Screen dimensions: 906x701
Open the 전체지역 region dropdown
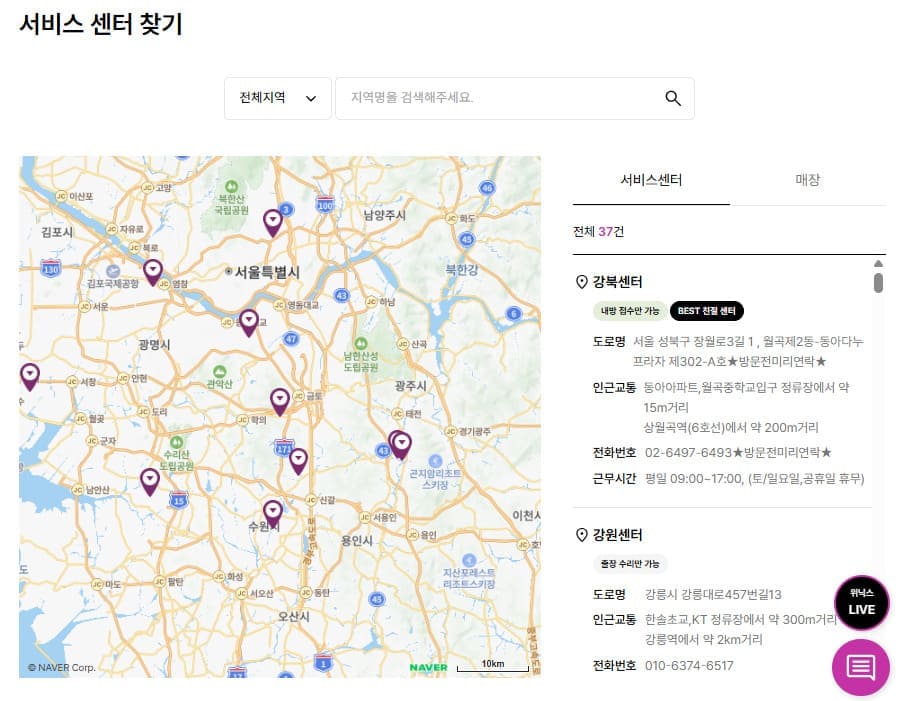[x=277, y=98]
